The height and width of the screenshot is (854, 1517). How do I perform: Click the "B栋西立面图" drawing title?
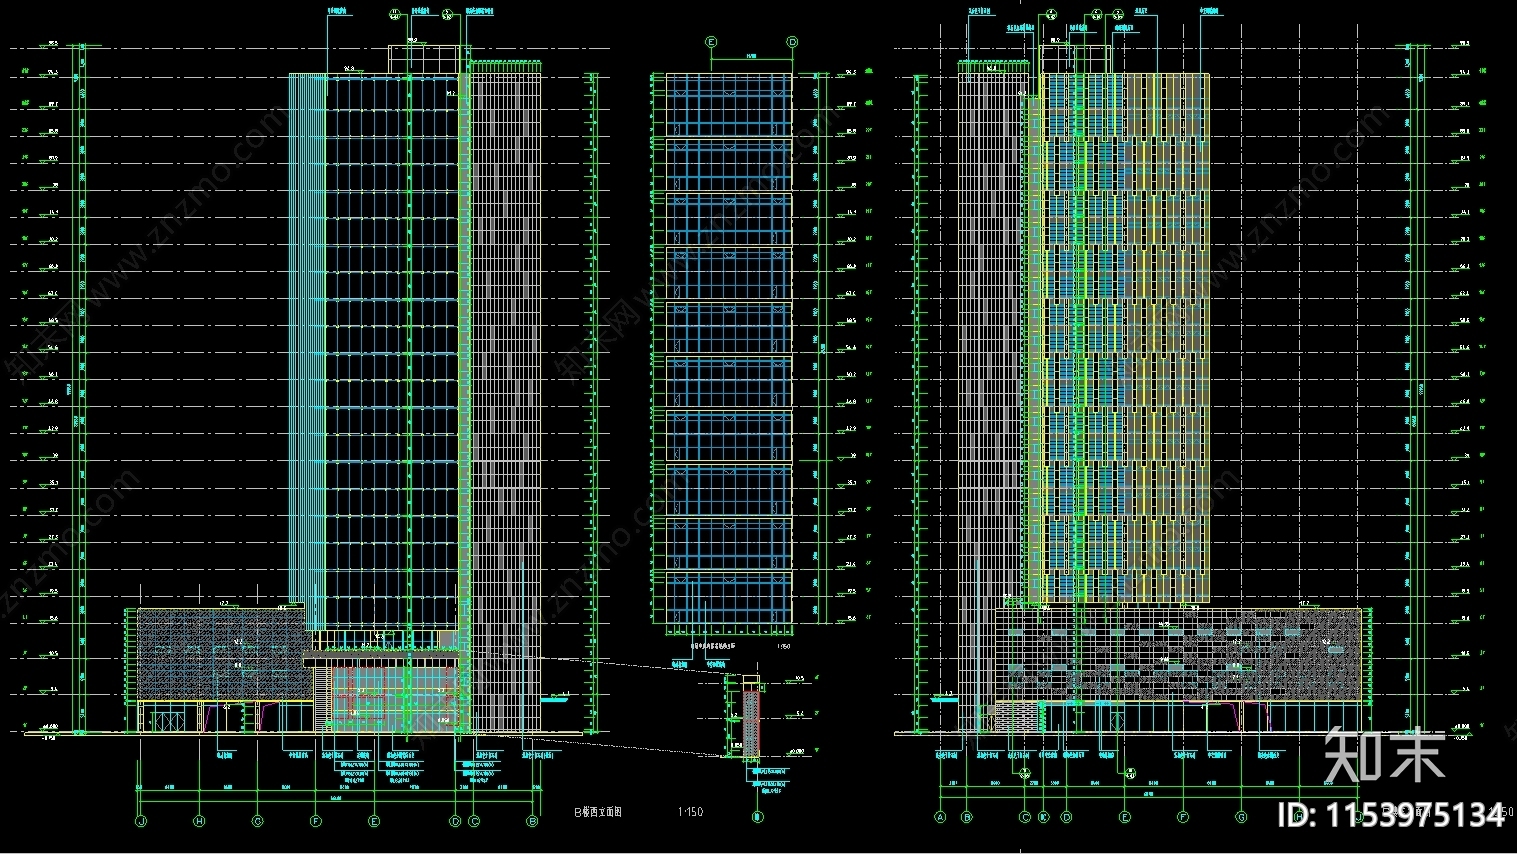598,812
